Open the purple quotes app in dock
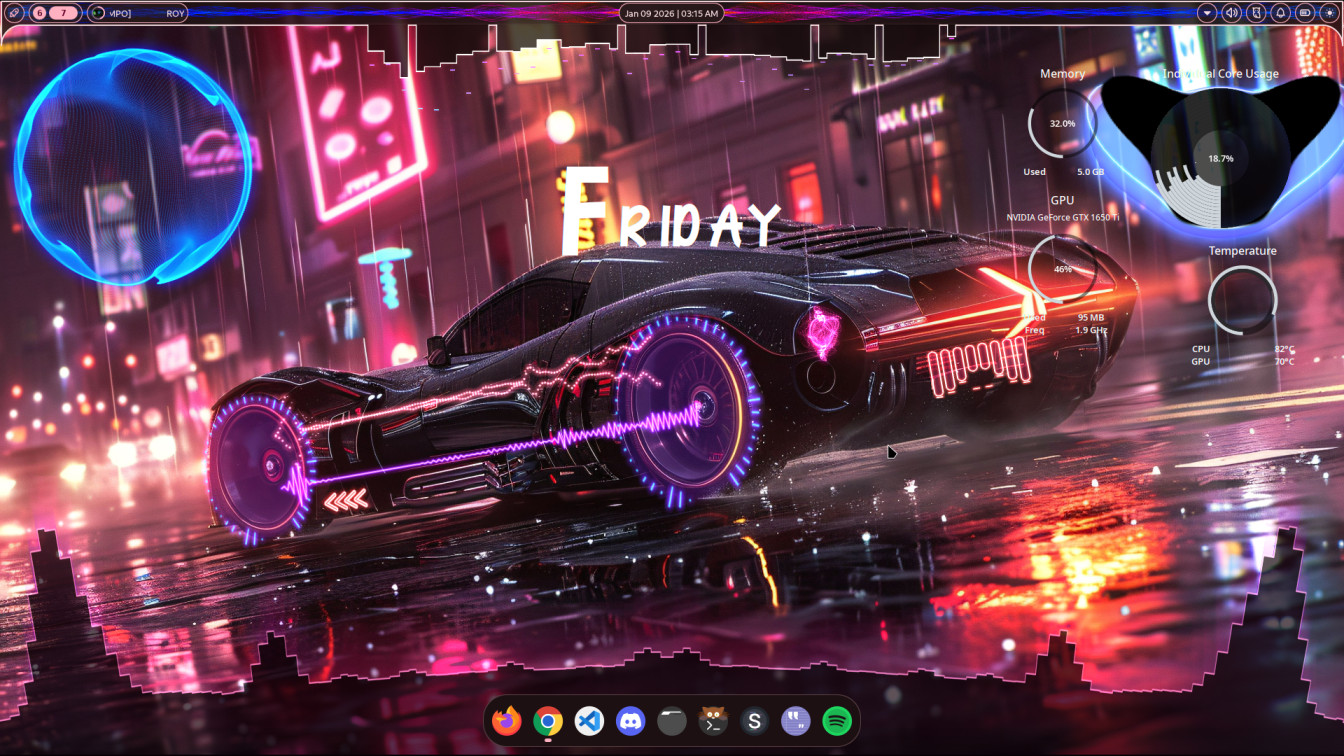This screenshot has height=756, width=1344. [795, 720]
